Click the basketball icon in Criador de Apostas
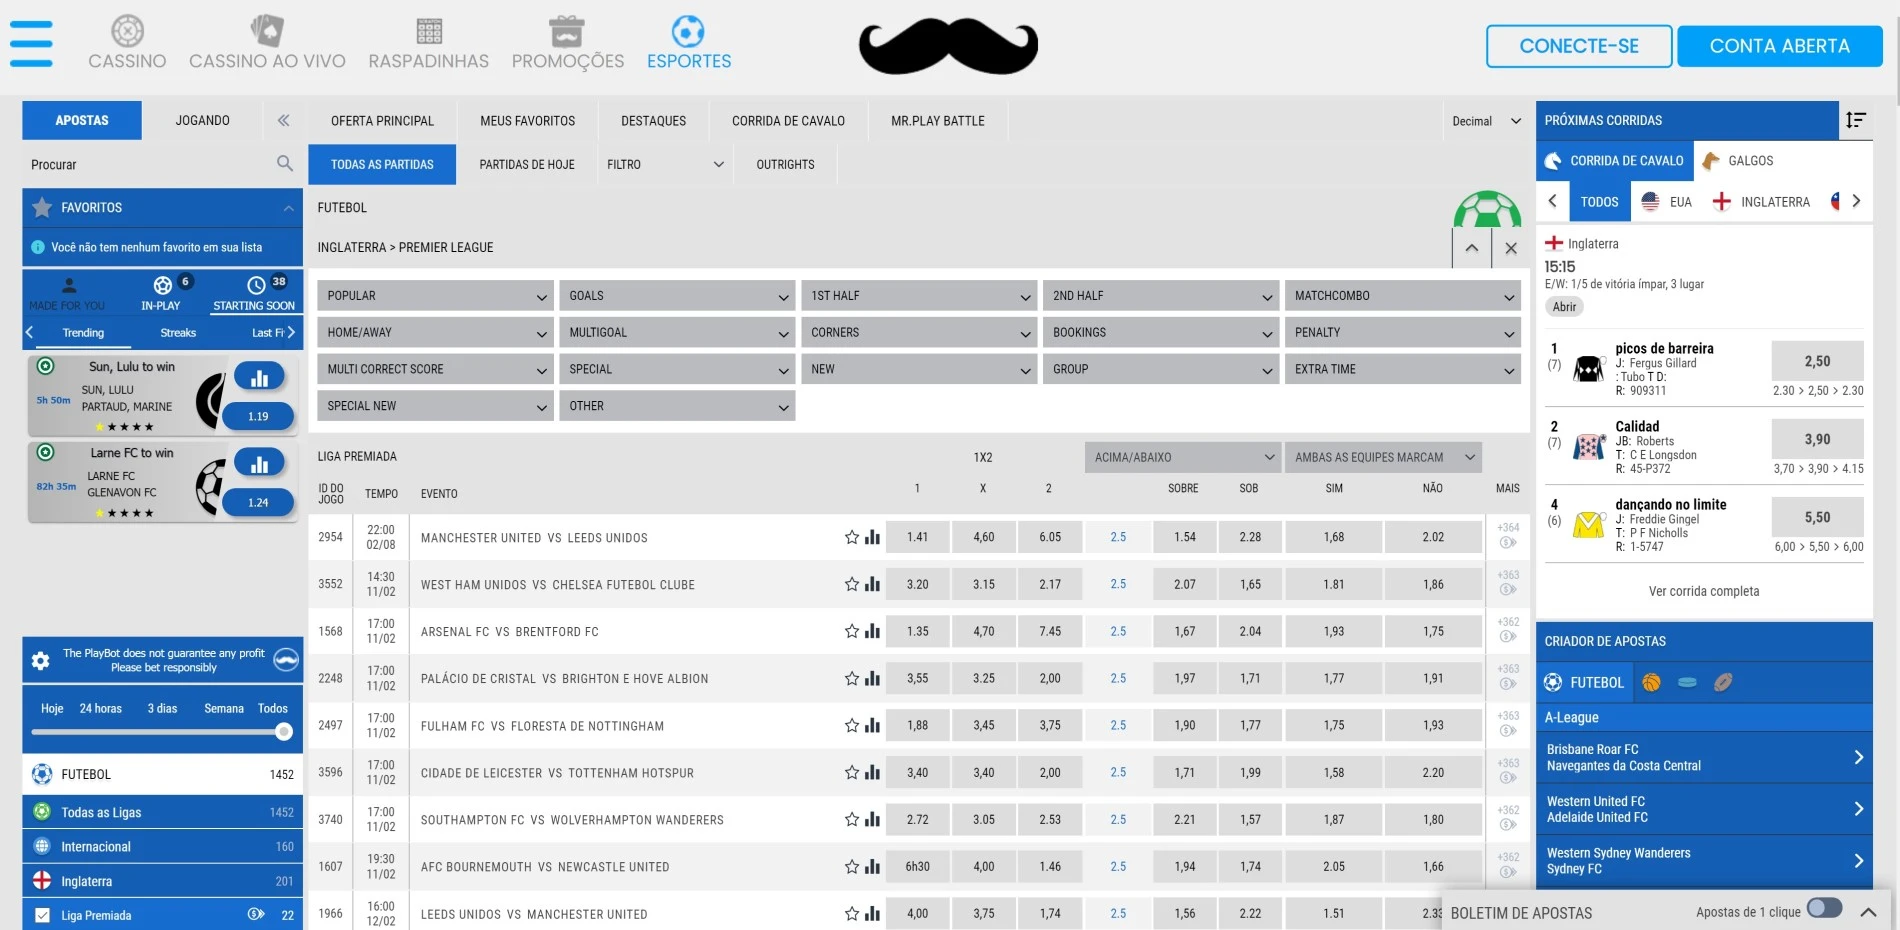1900x930 pixels. (1651, 682)
